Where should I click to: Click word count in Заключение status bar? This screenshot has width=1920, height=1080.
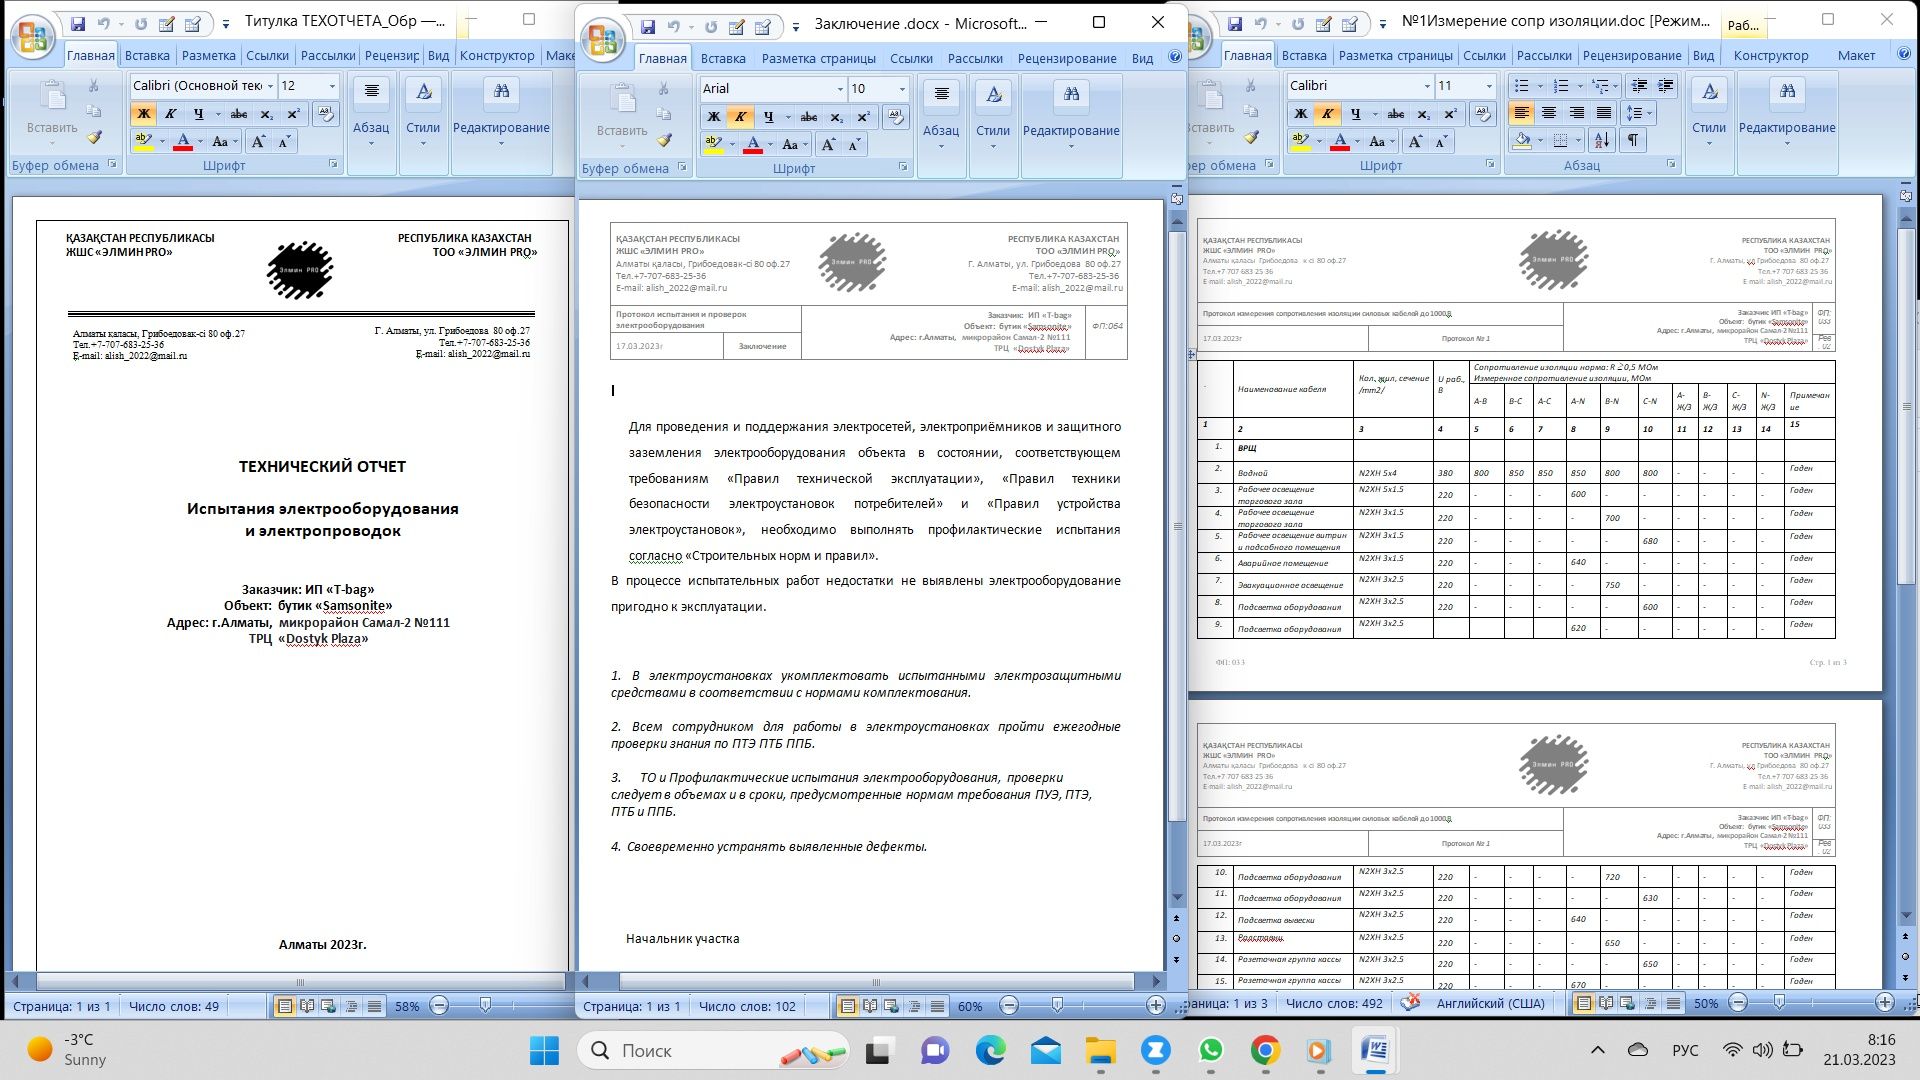tap(747, 1006)
